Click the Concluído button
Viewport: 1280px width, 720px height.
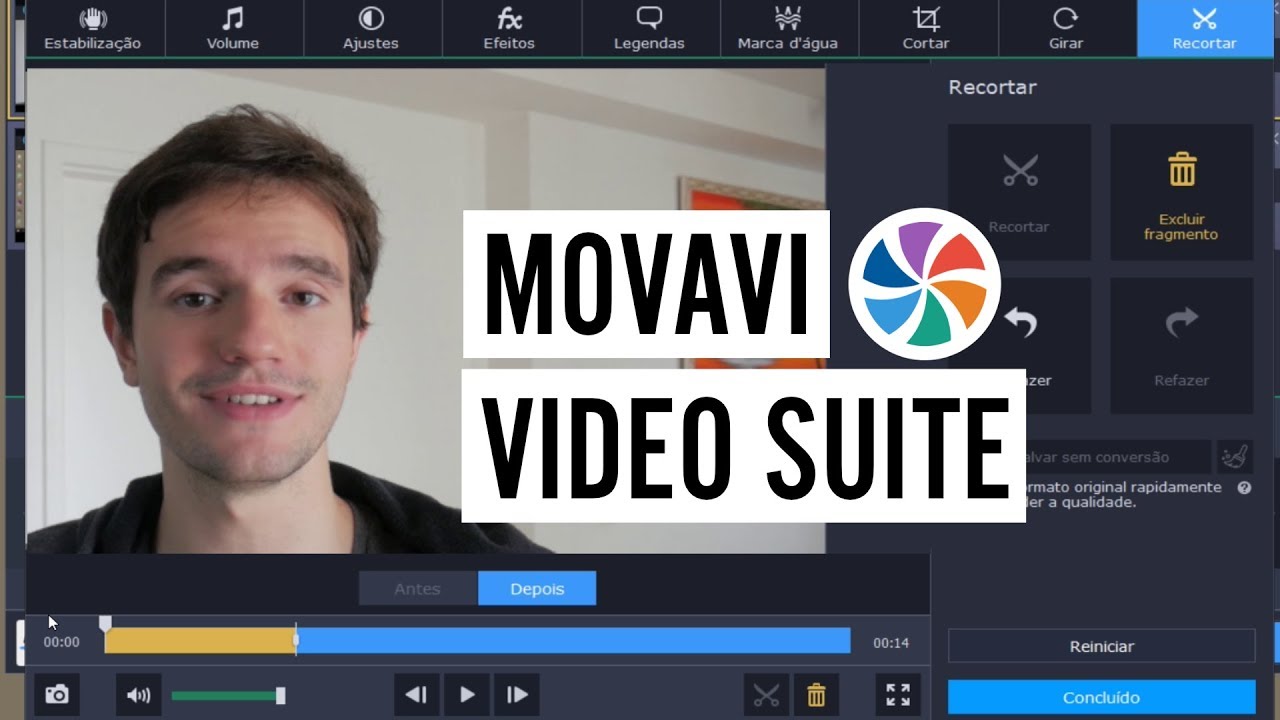1101,697
